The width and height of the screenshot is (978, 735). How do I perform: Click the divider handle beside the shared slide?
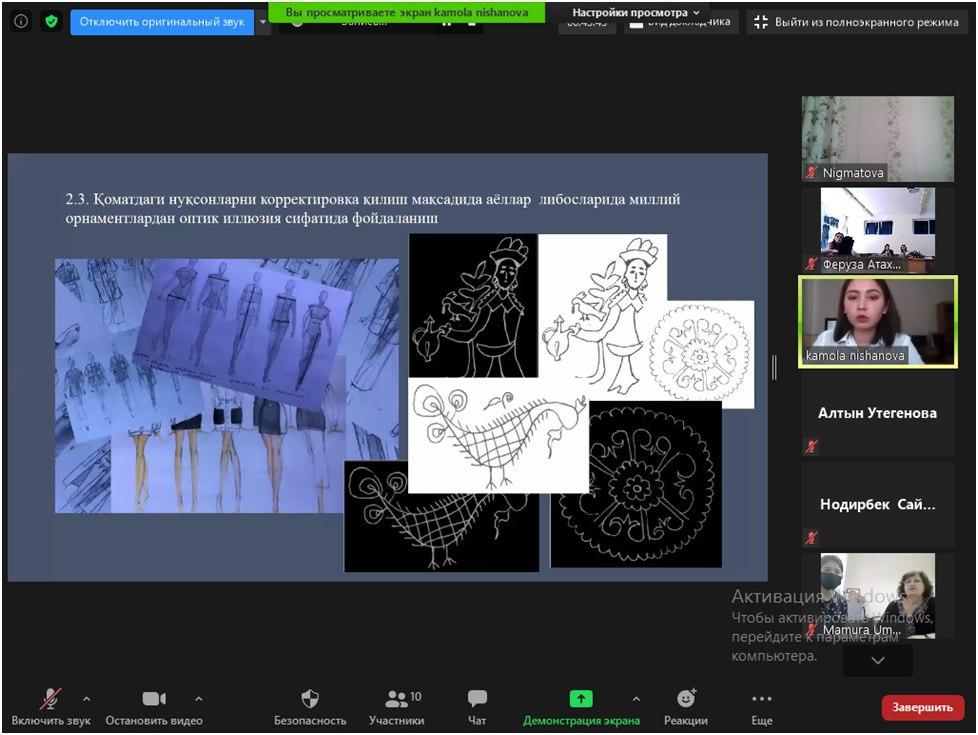point(774,367)
